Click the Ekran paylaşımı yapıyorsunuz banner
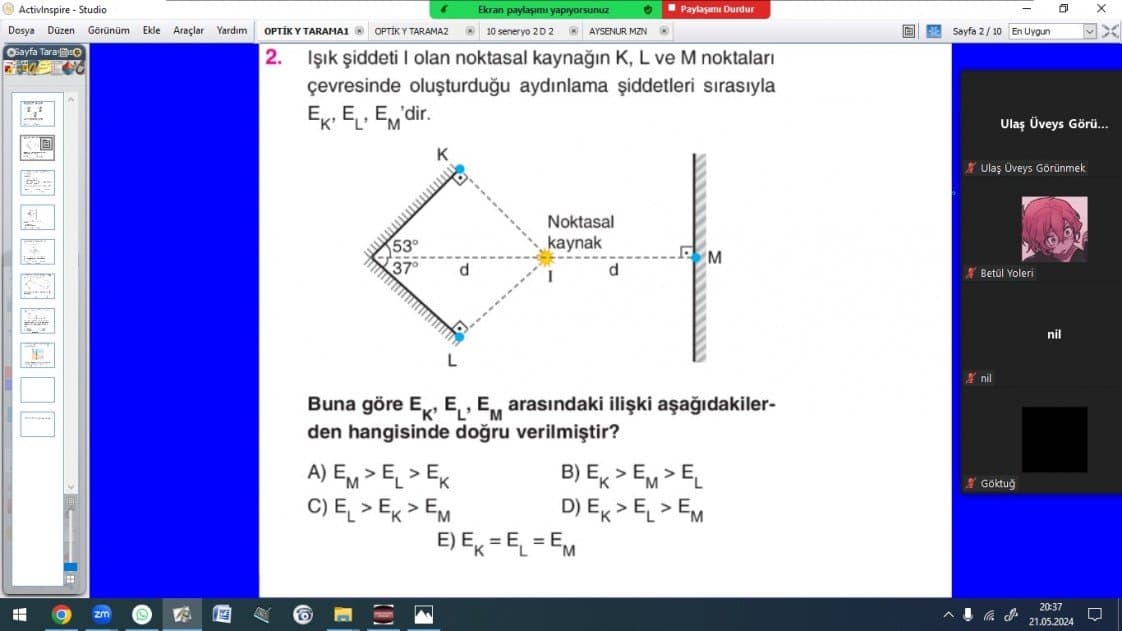The image size is (1122, 631). (x=546, y=9)
